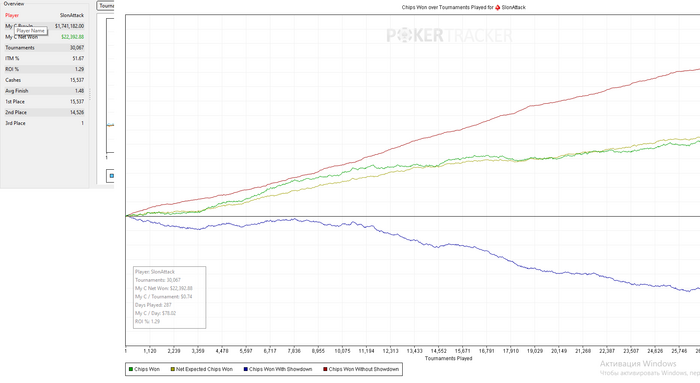Click My C Net Won line in the graph info box

(164, 288)
